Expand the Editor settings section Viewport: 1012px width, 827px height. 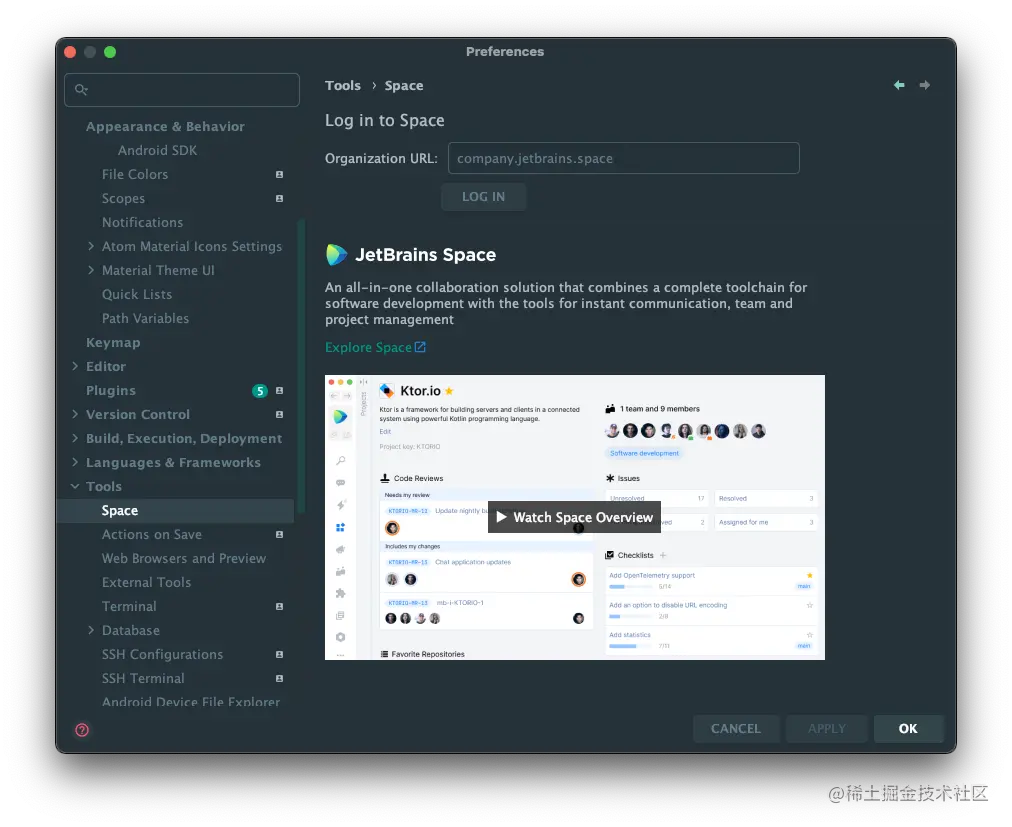[75, 366]
